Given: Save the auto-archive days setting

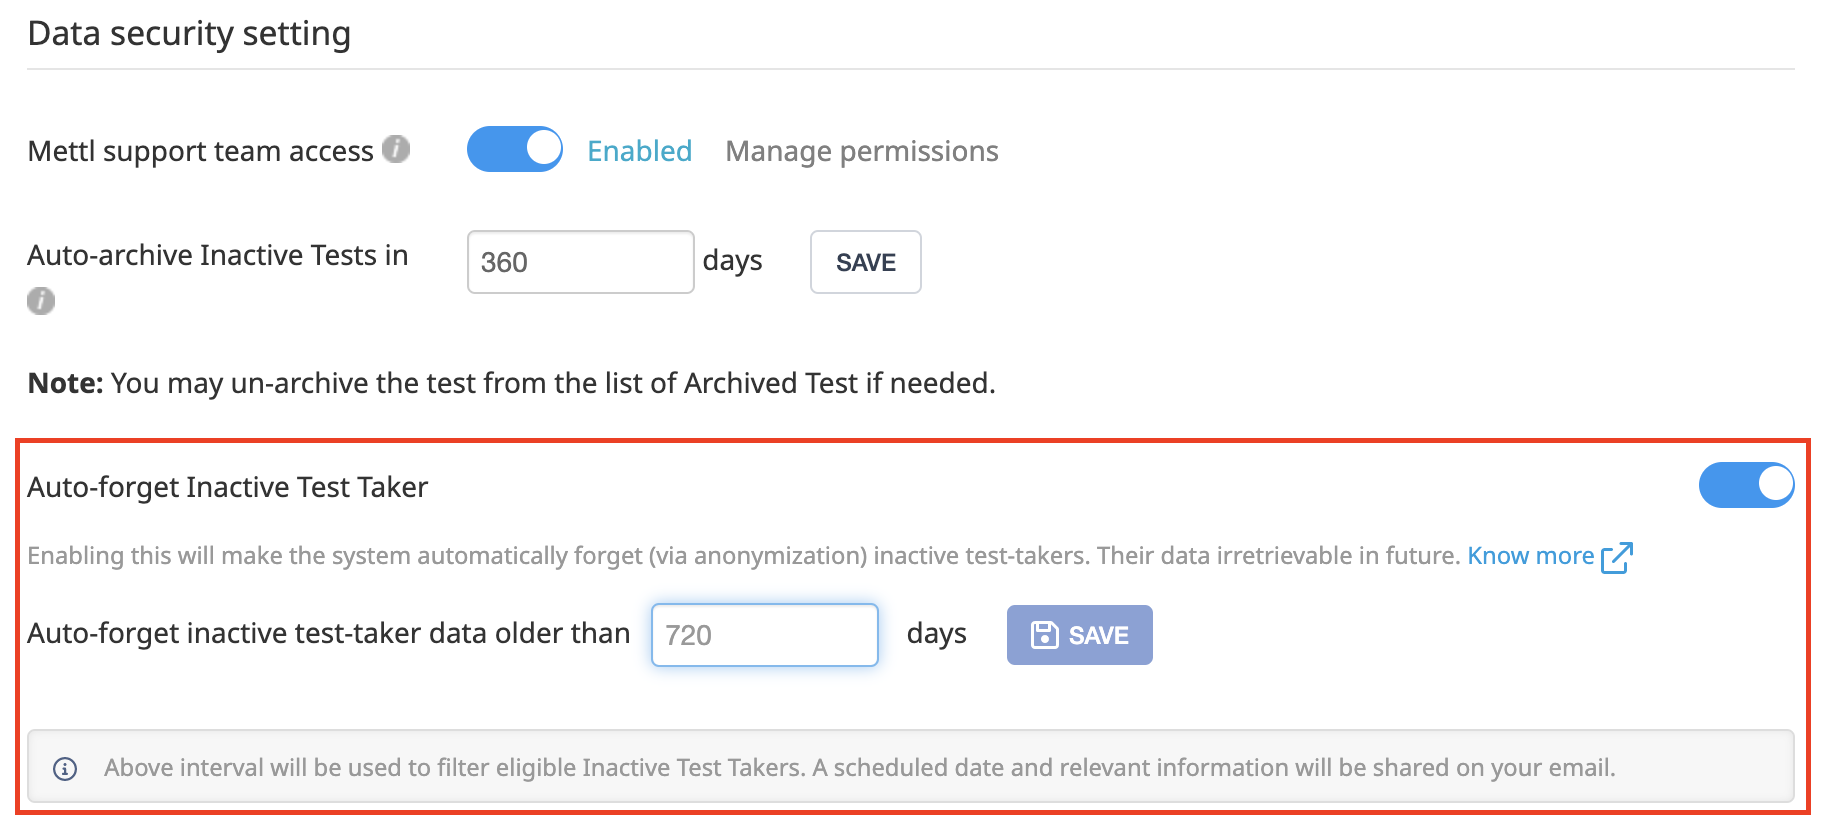Looking at the screenshot, I should (866, 262).
